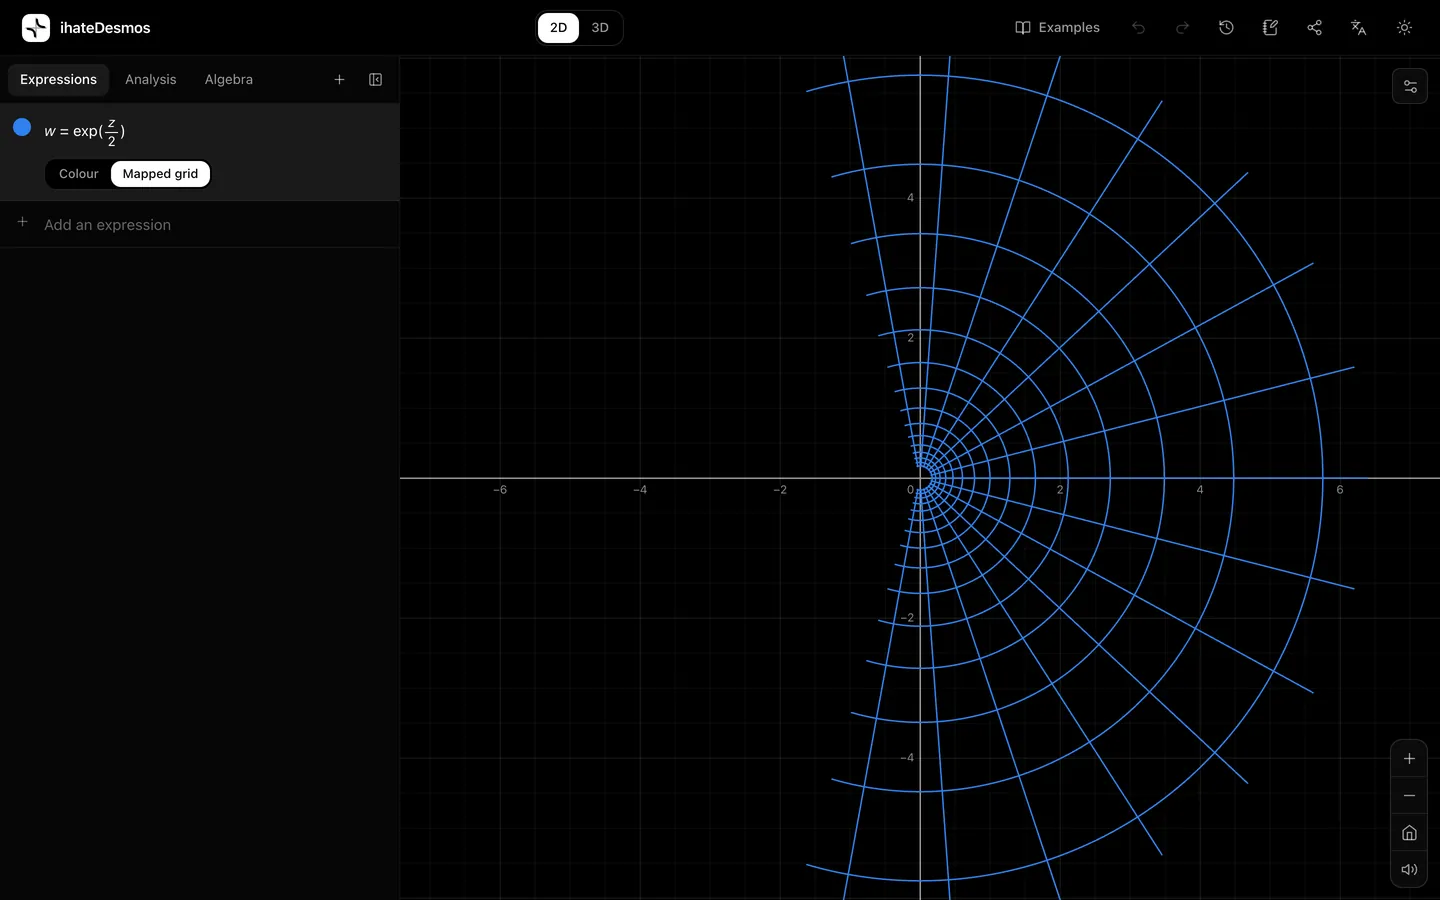Click the notes edit icon
This screenshot has height=900, width=1440.
click(x=1270, y=28)
